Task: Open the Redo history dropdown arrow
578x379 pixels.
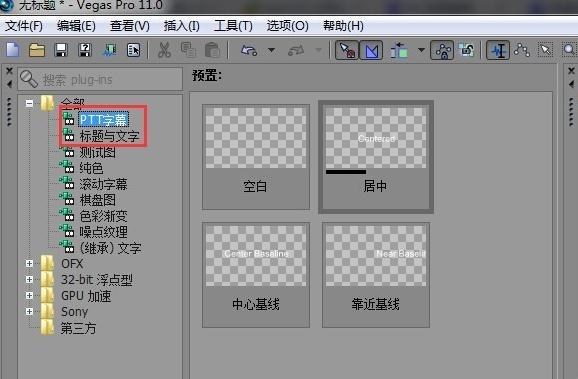Action: (318, 50)
